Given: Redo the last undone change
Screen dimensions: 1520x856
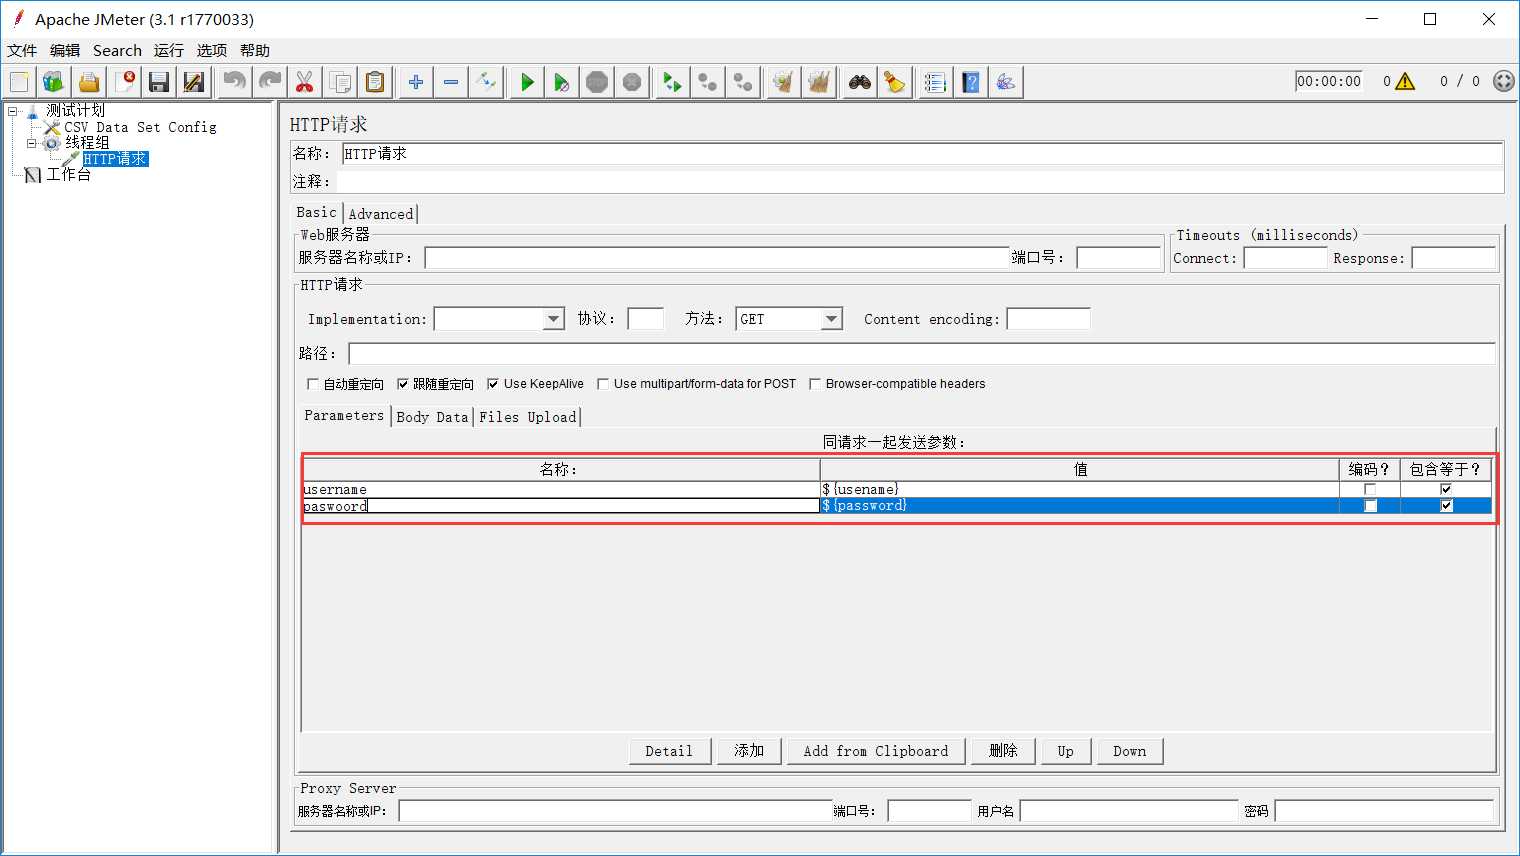Looking at the screenshot, I should click(x=270, y=82).
